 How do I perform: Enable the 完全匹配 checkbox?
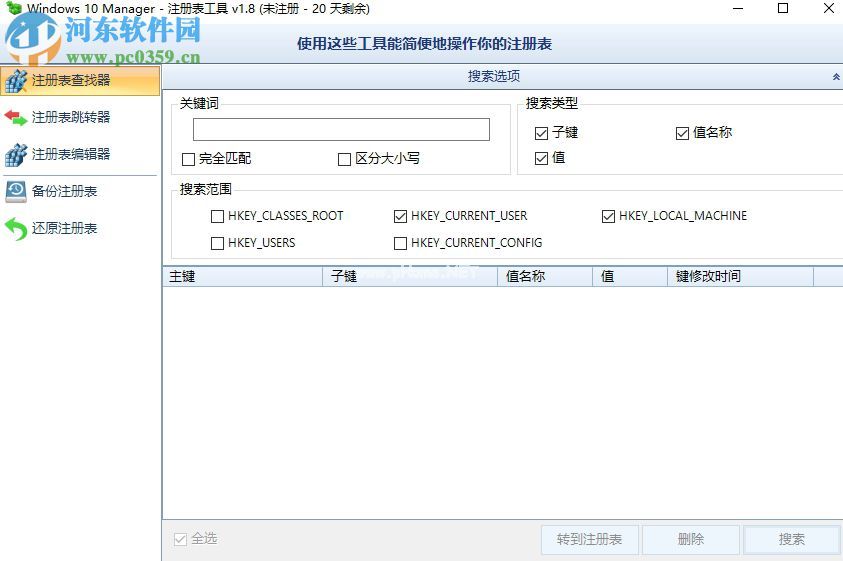tap(188, 159)
